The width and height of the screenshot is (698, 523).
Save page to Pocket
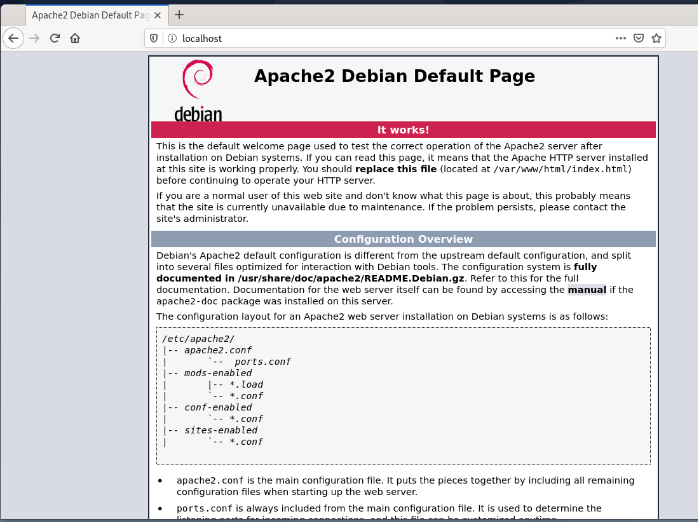(x=638, y=38)
